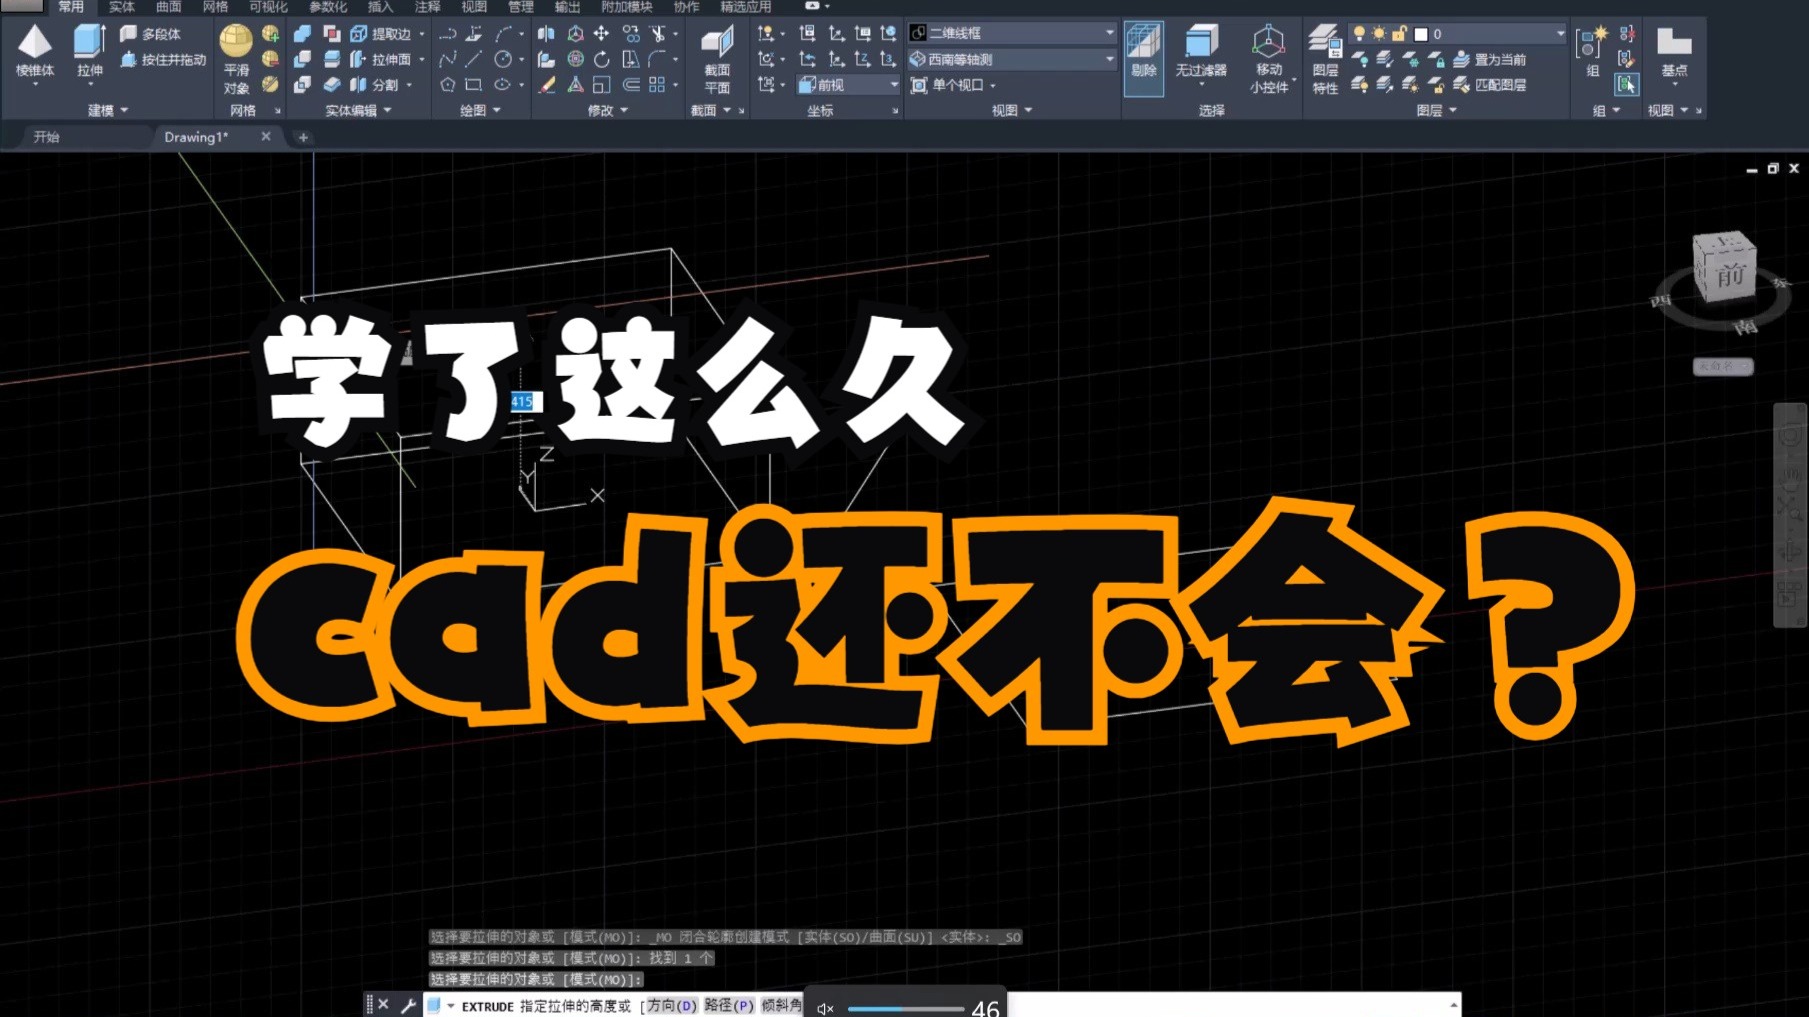
Task: Open the 可视化 ribbon tab
Action: (268, 7)
